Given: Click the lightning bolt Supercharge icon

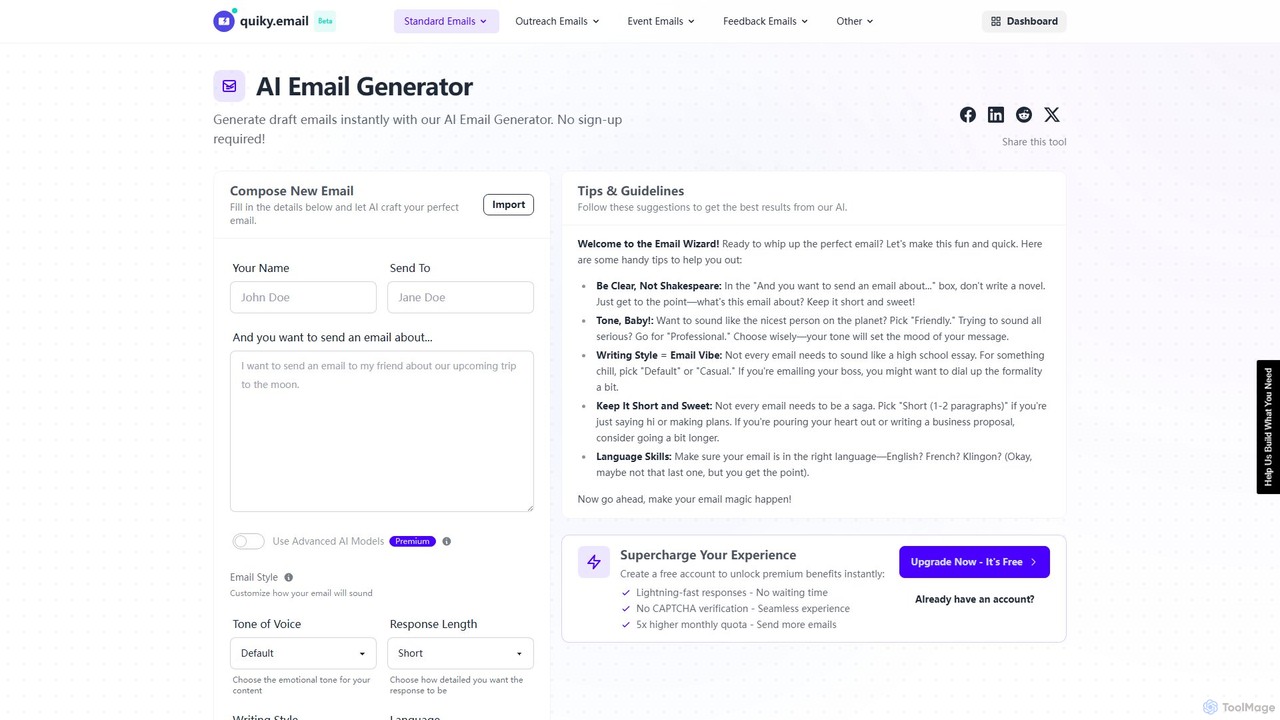Looking at the screenshot, I should [x=594, y=562].
